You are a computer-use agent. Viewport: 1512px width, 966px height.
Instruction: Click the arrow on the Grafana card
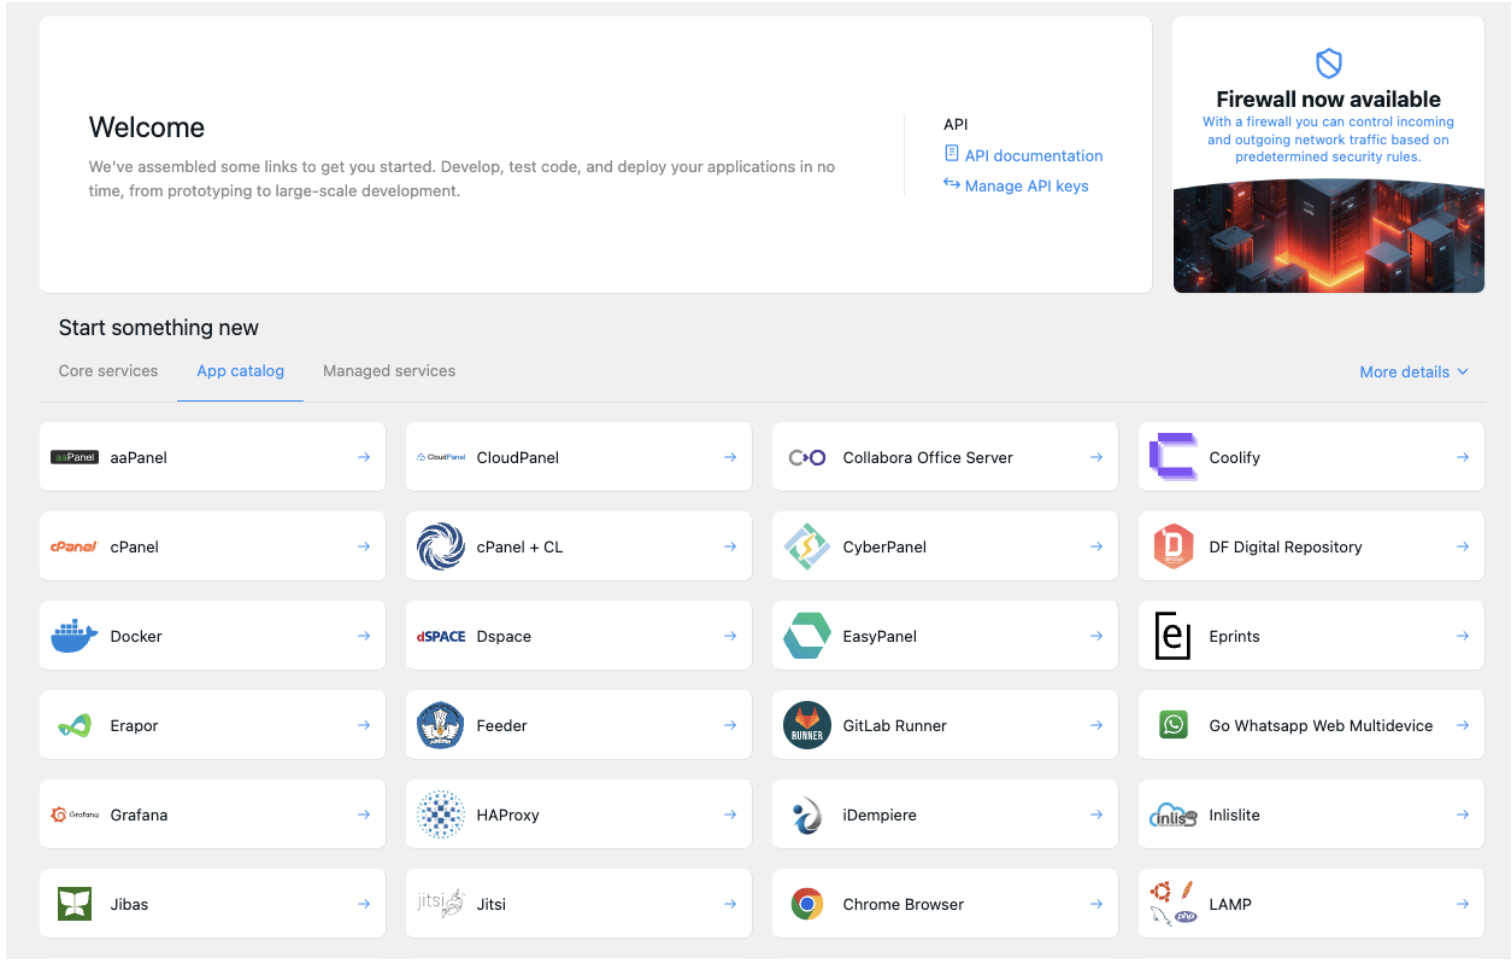[364, 815]
